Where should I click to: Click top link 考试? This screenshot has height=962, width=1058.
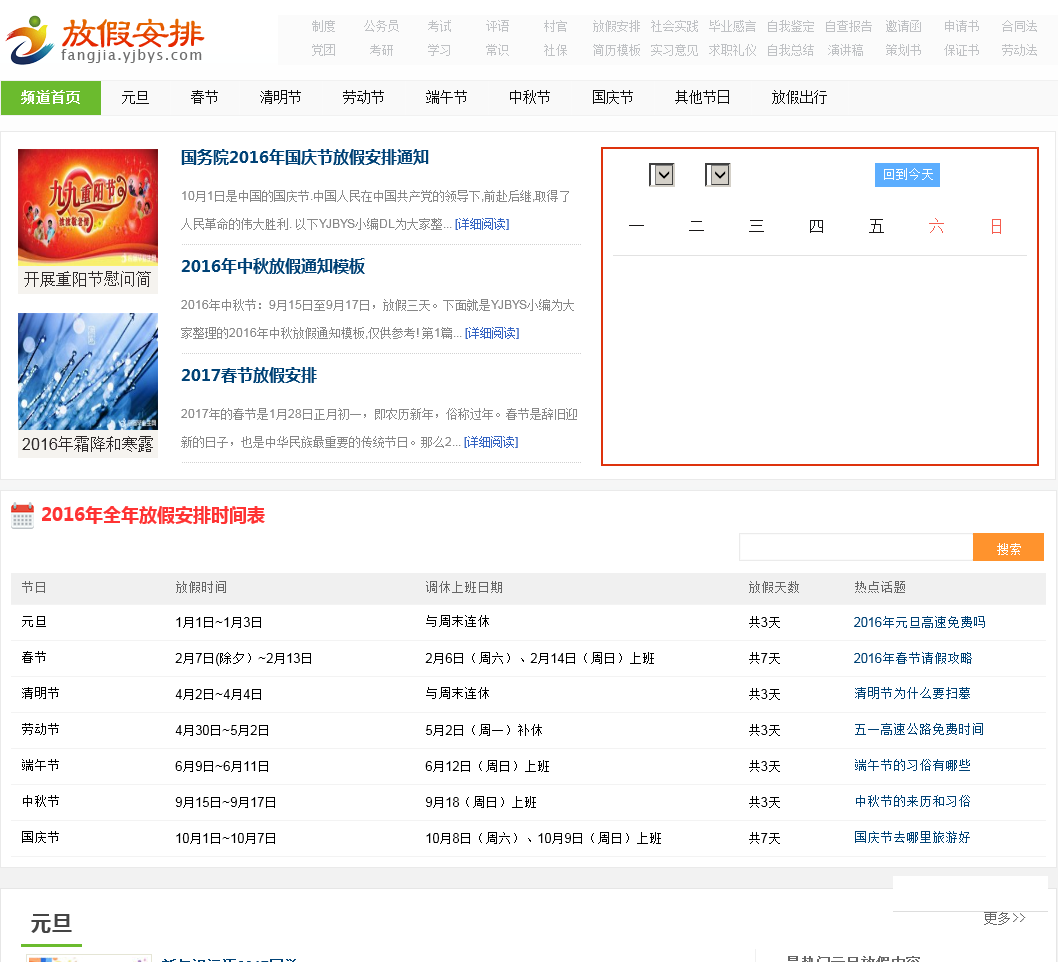pyautogui.click(x=439, y=26)
